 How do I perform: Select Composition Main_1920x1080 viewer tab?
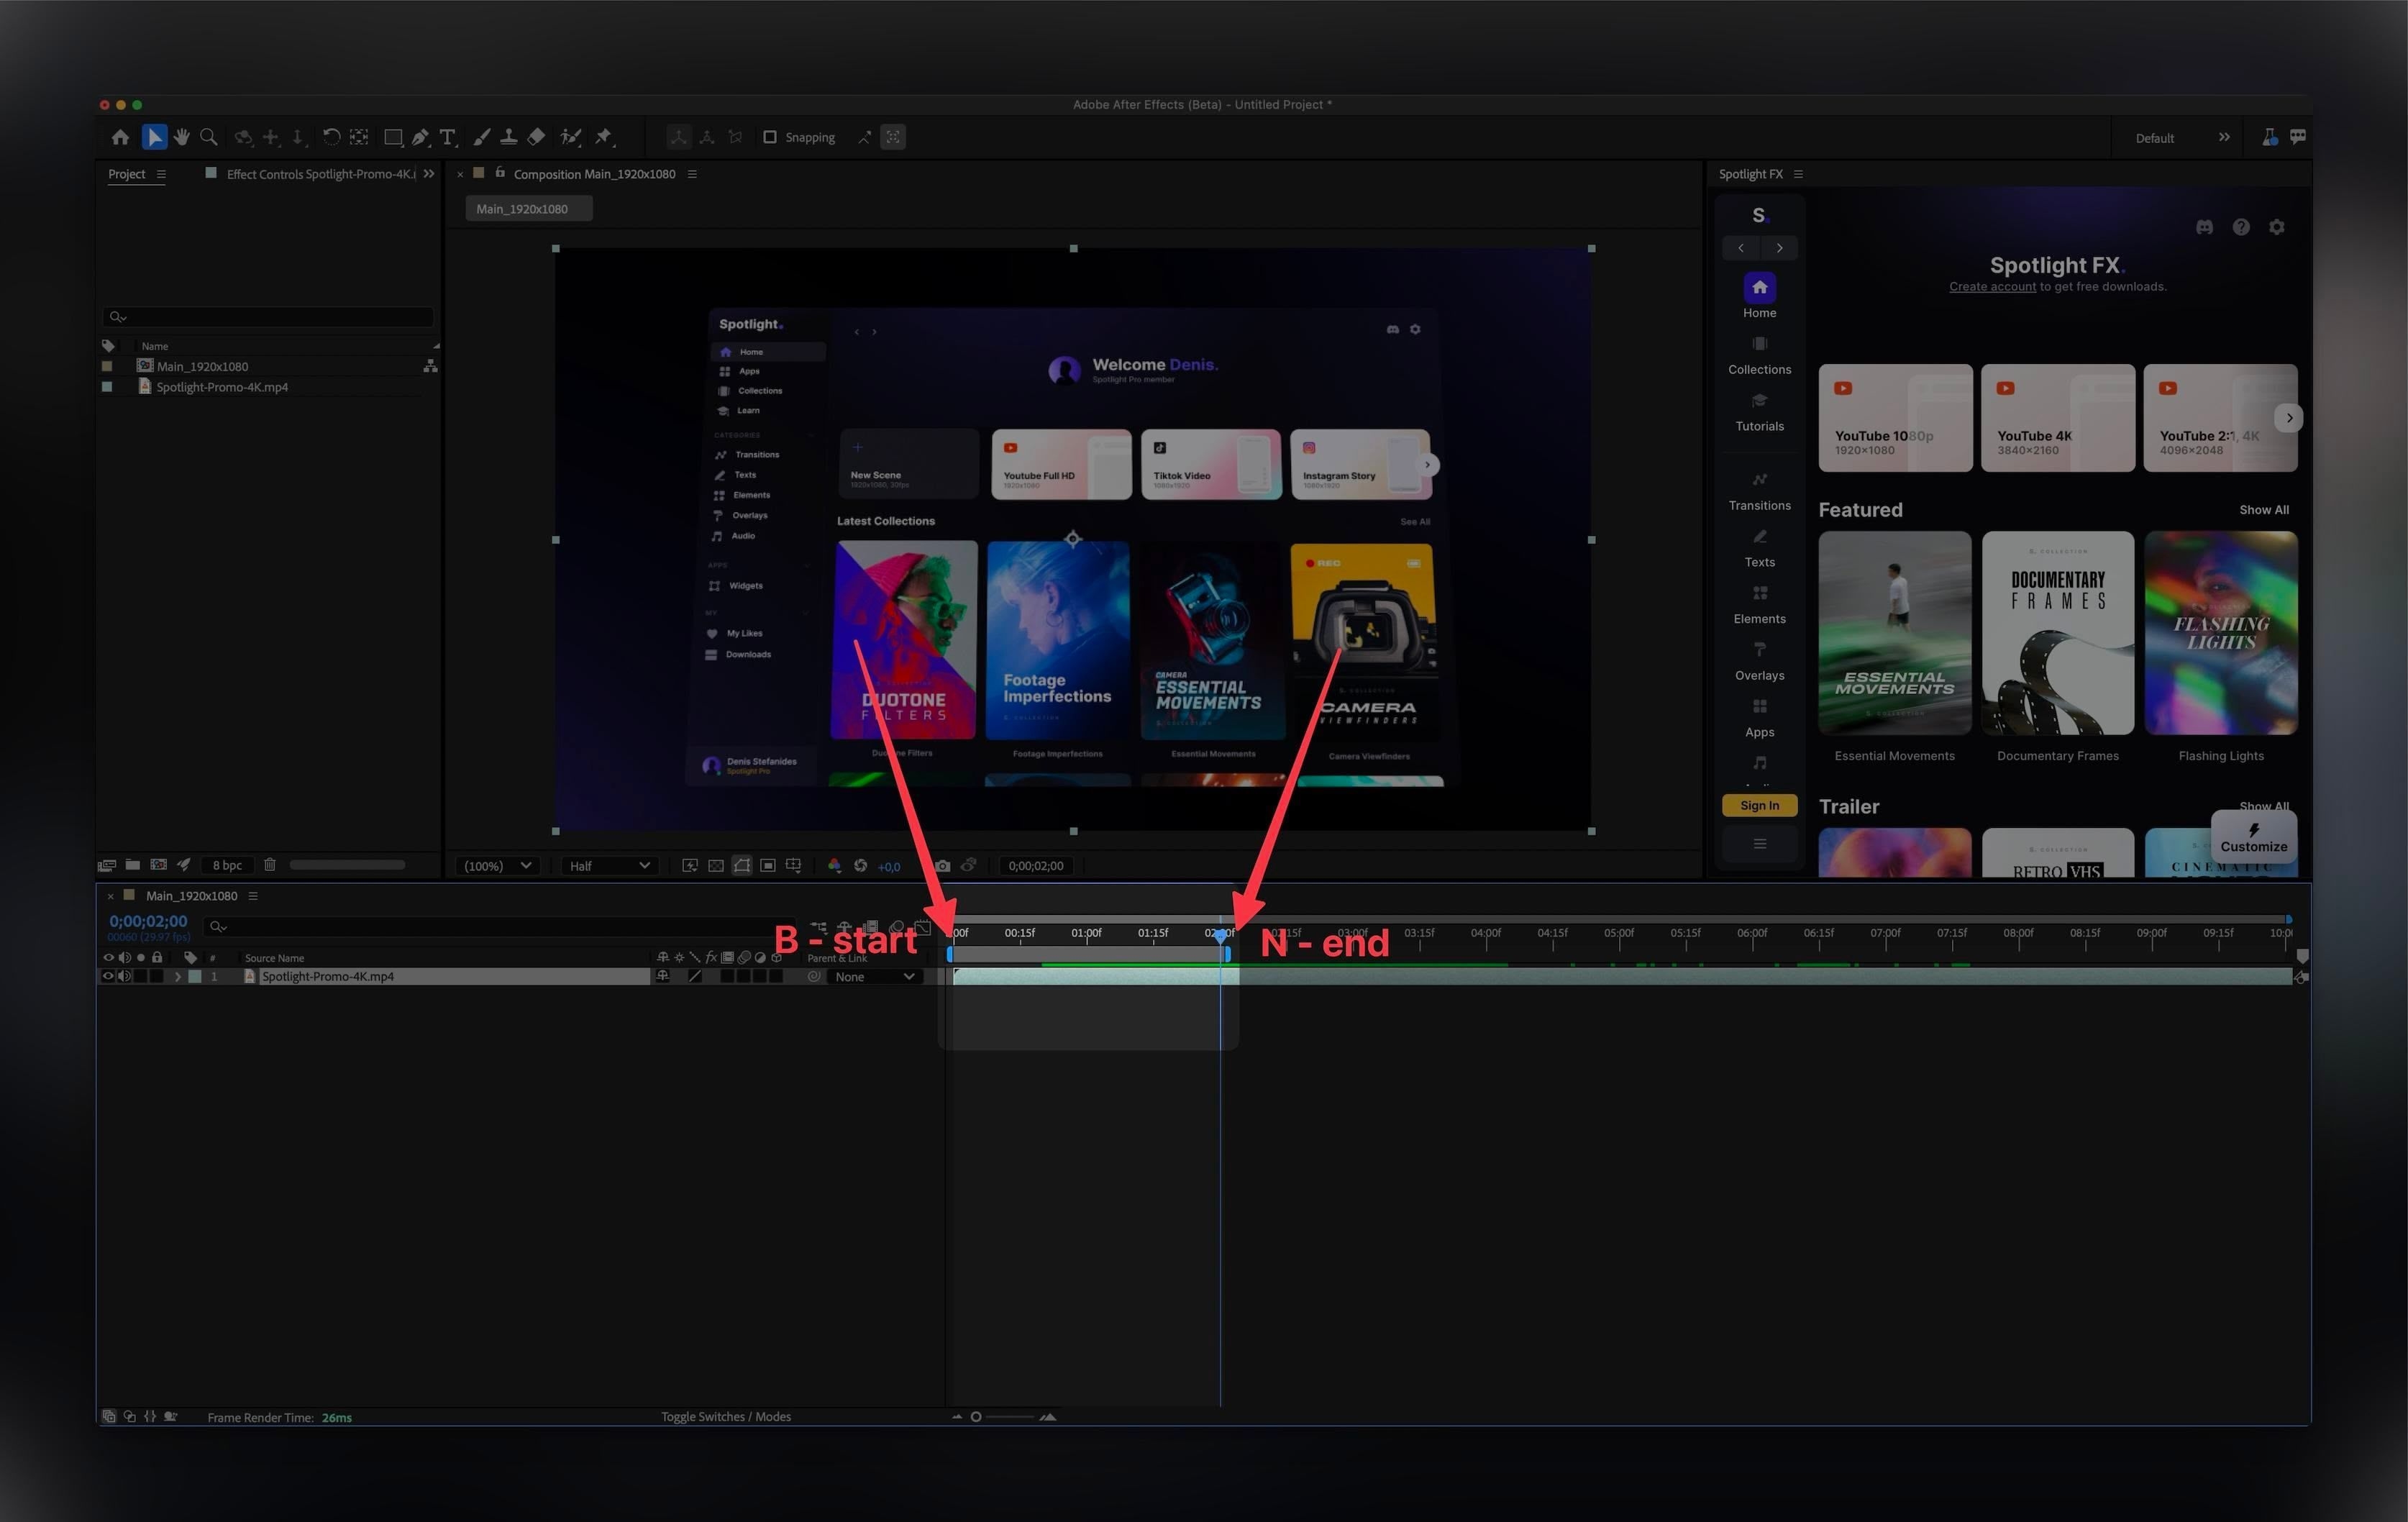594,174
